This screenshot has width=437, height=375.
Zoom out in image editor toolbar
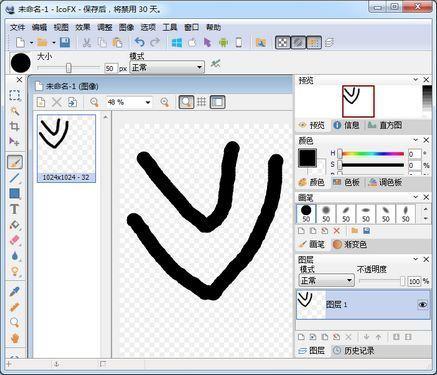[x=94, y=102]
